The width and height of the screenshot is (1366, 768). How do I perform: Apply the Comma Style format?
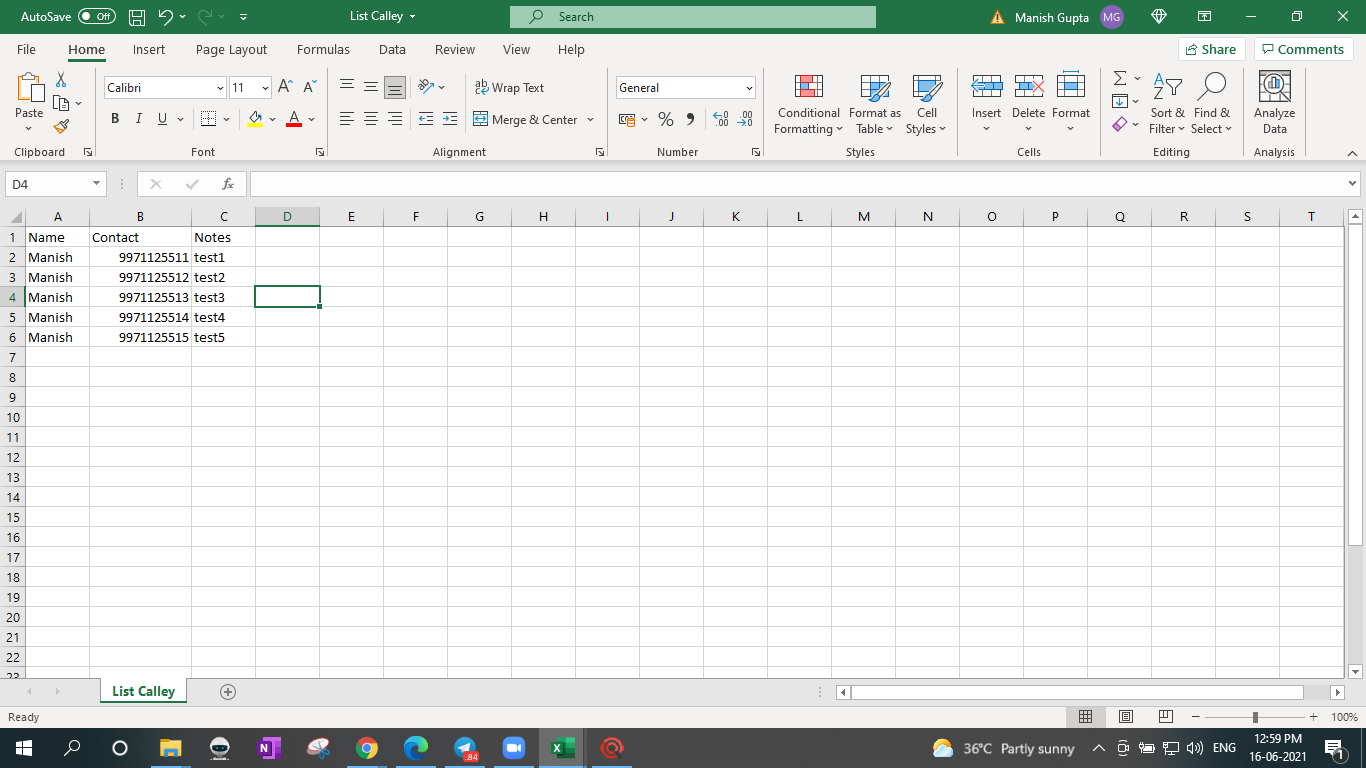[690, 120]
